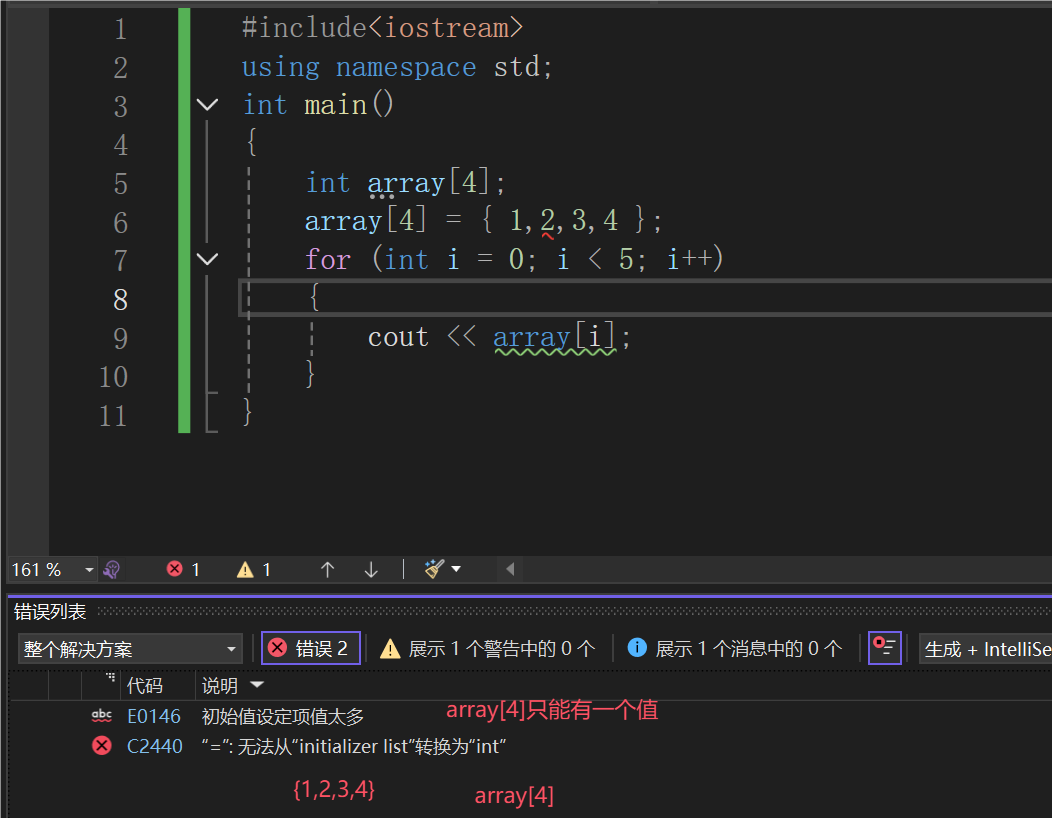Click 'int array[4];' declaration on line 5

click(x=405, y=183)
